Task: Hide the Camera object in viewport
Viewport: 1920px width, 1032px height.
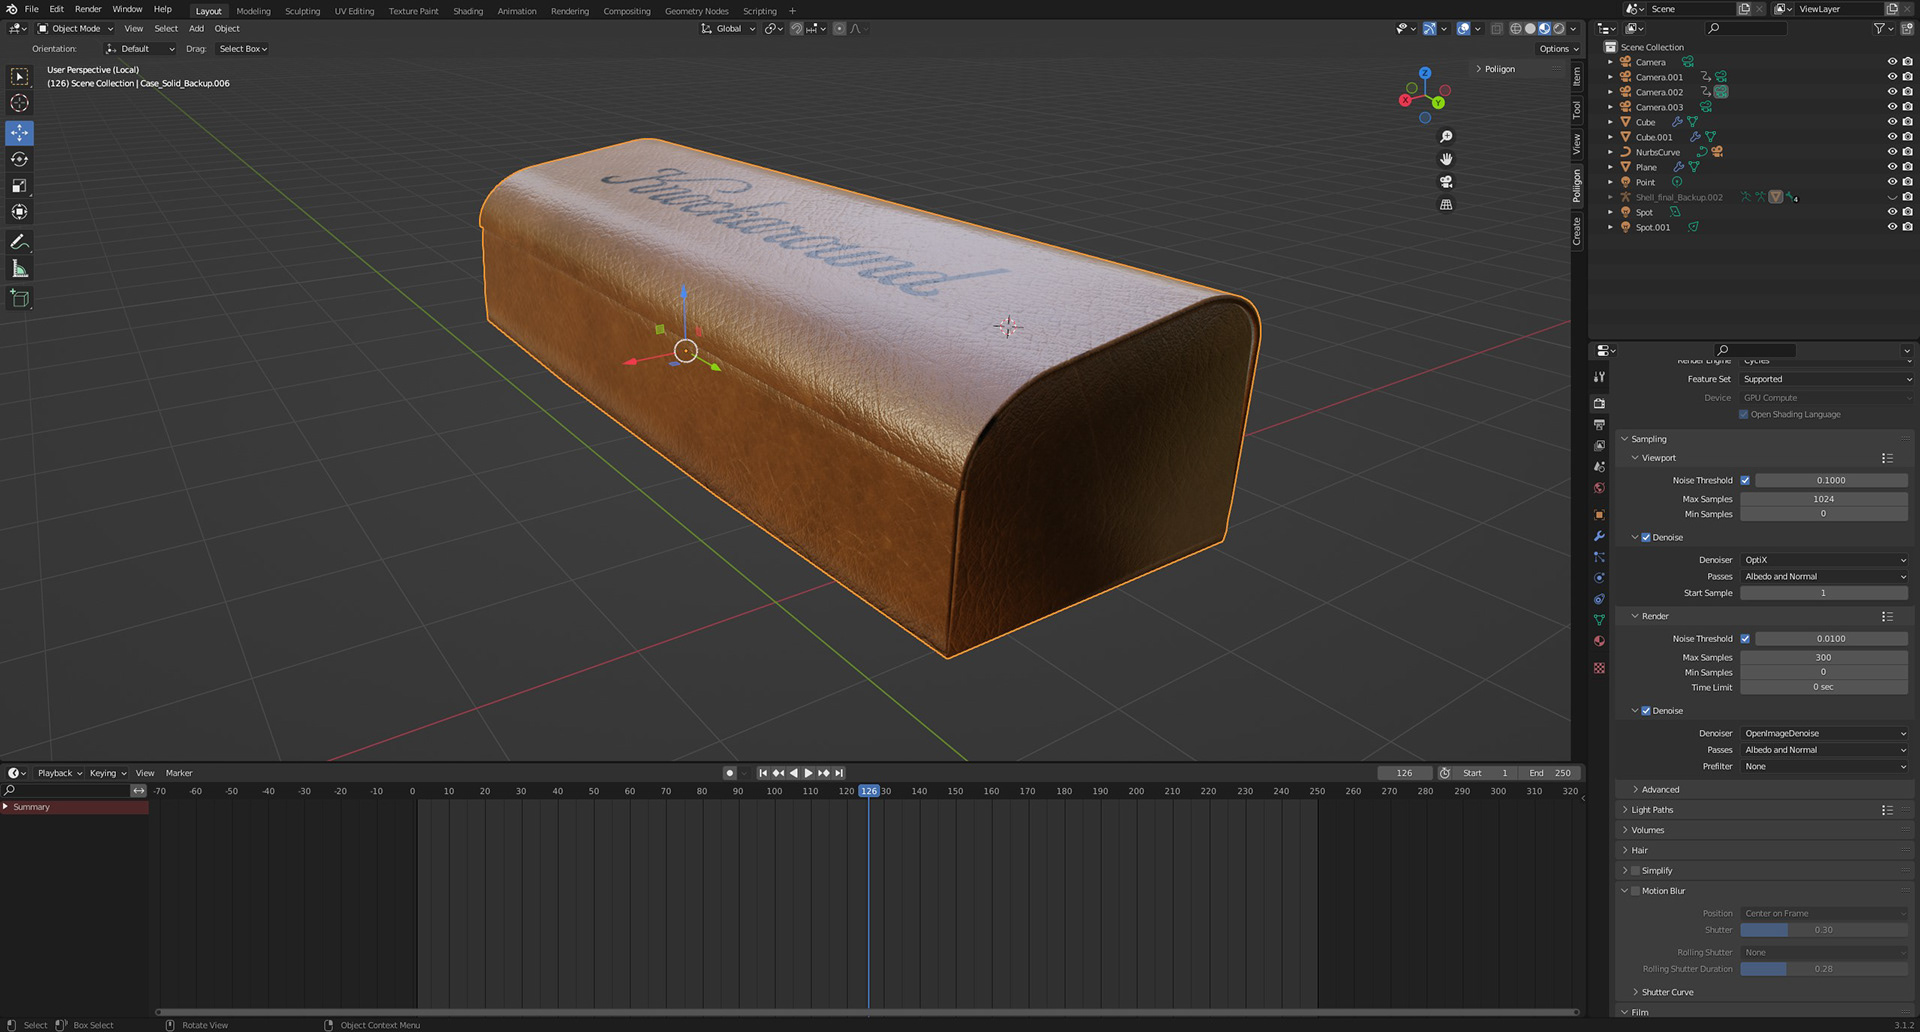Action: pos(1892,62)
